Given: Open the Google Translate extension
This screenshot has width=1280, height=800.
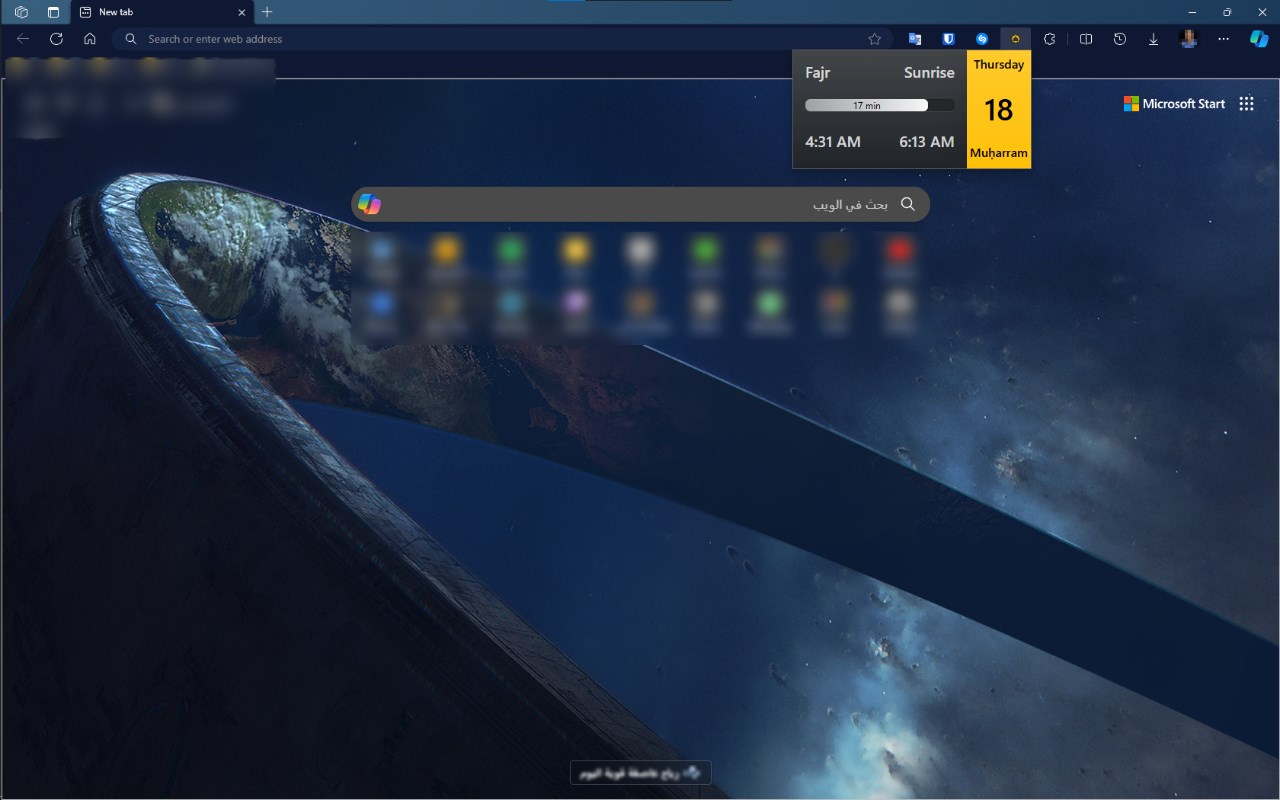Looking at the screenshot, I should (915, 39).
